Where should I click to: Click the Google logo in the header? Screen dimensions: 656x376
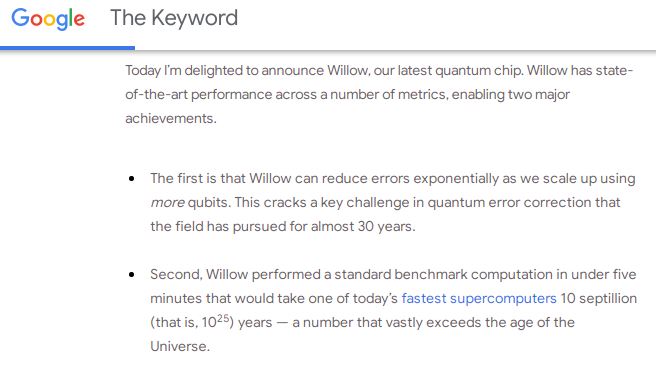pos(48,19)
